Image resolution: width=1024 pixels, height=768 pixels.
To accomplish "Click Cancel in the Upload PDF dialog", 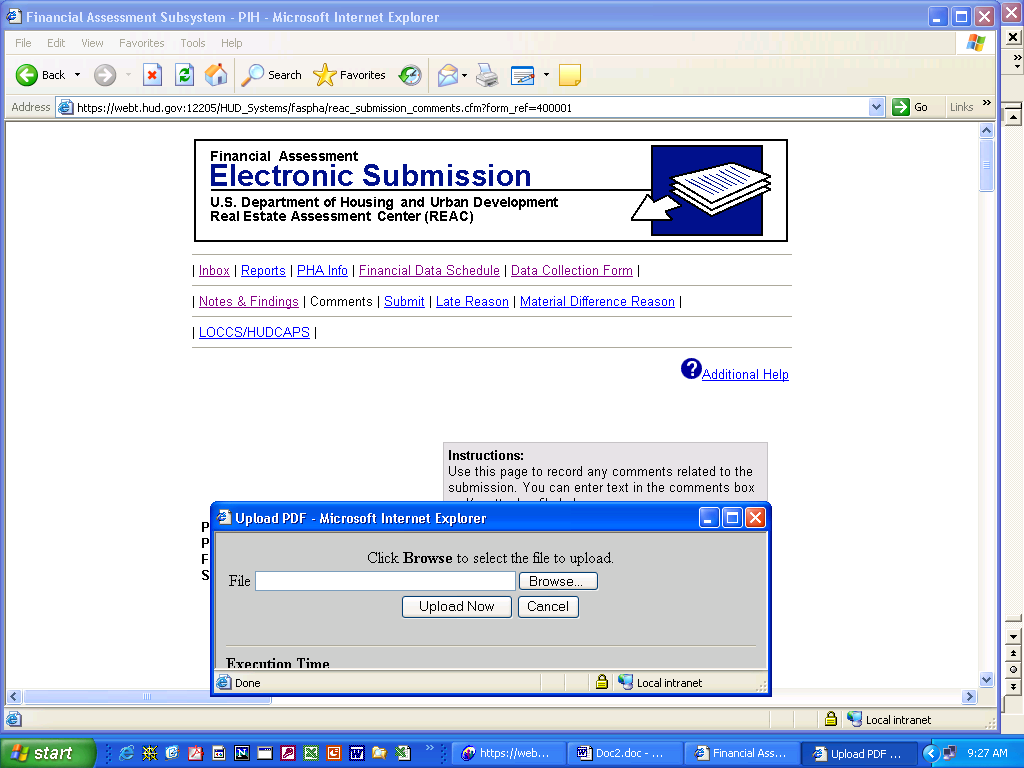I will pos(548,607).
